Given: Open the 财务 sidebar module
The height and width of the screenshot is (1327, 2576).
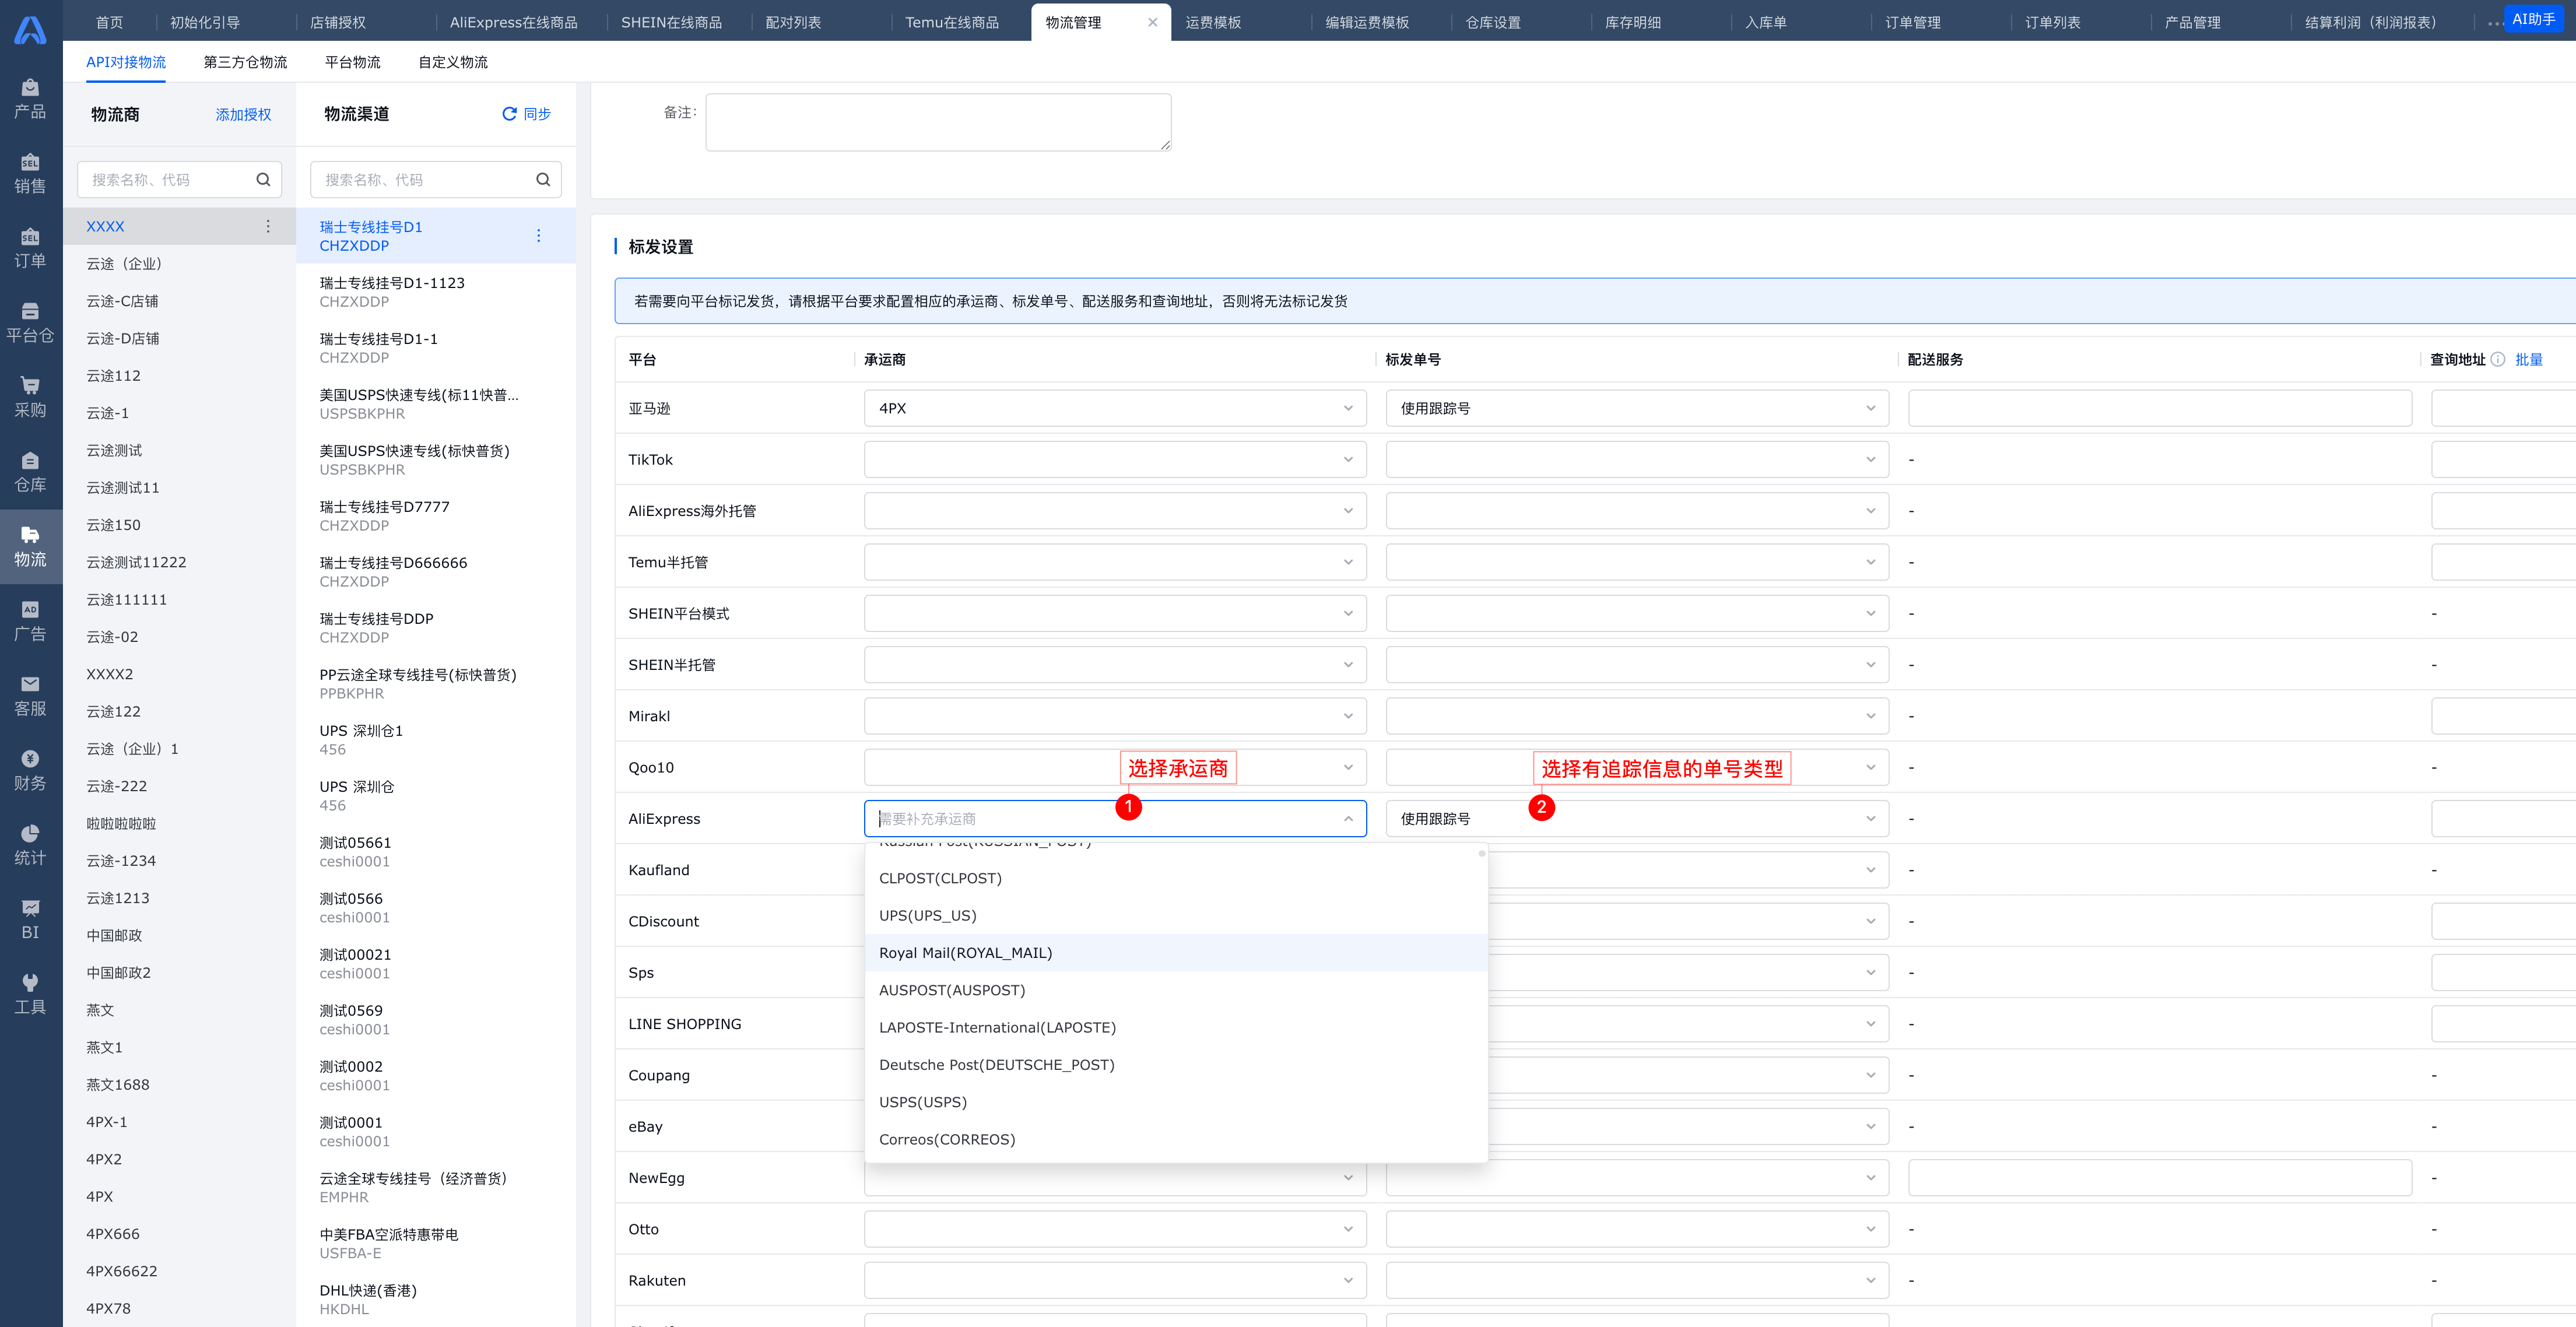Looking at the screenshot, I should tap(30, 771).
